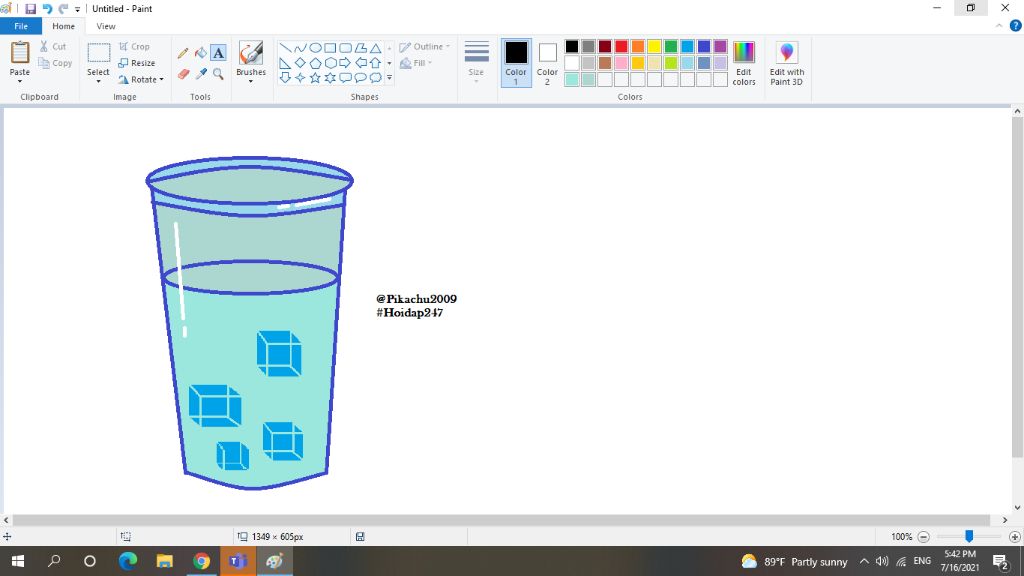Pick the yellow color swatch
Viewport: 1024px width, 576px height.
coord(654,46)
